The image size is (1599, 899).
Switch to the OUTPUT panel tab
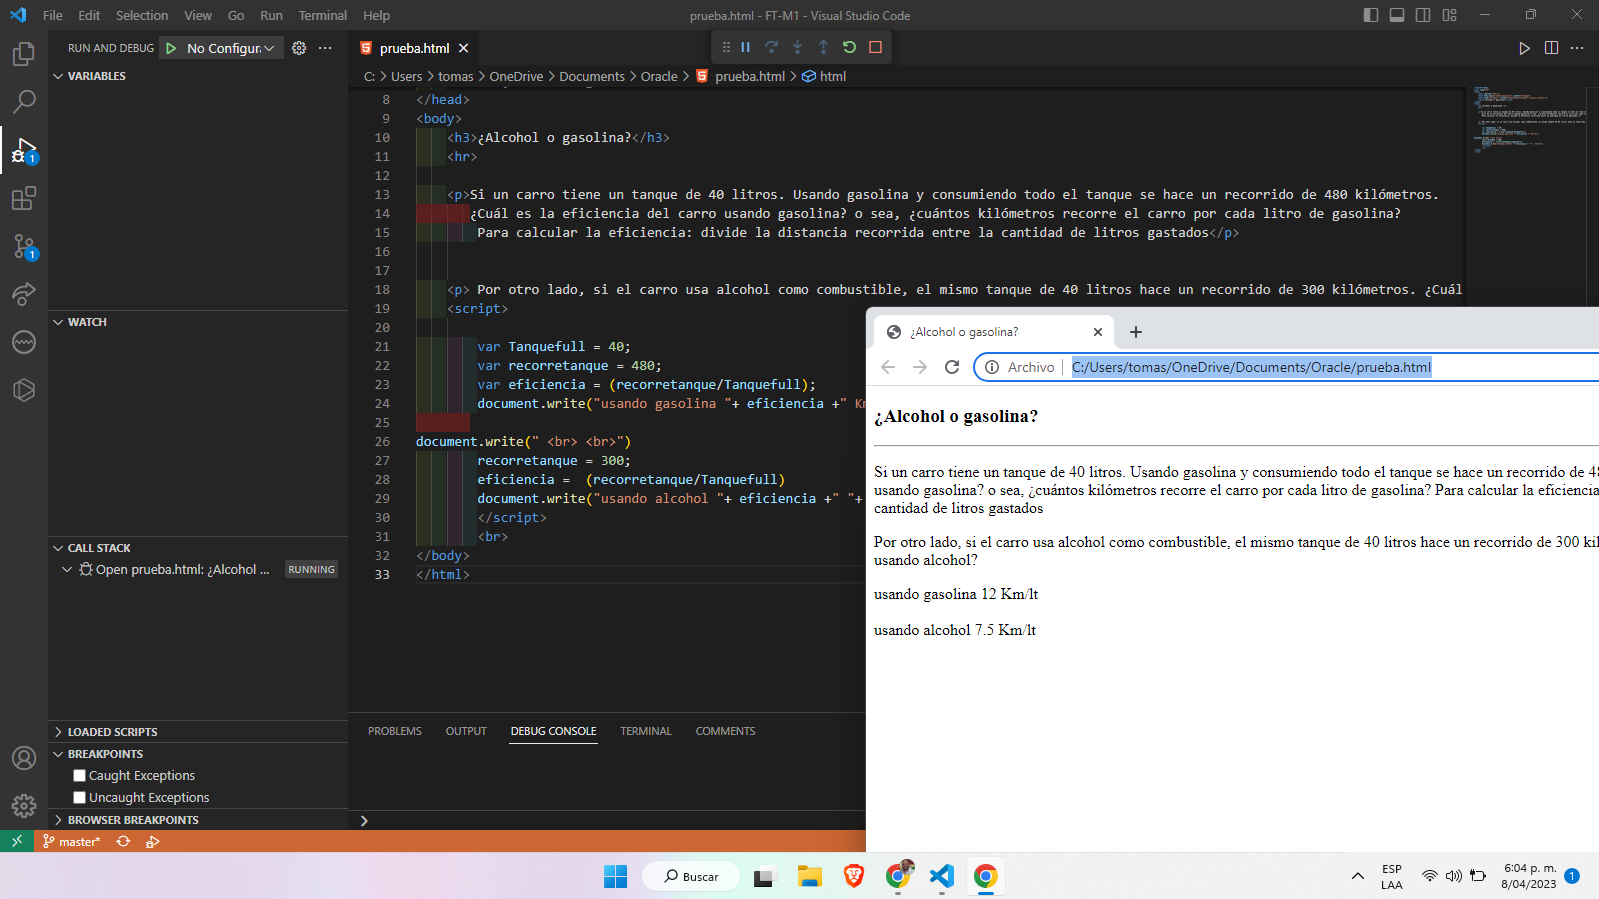(x=466, y=731)
